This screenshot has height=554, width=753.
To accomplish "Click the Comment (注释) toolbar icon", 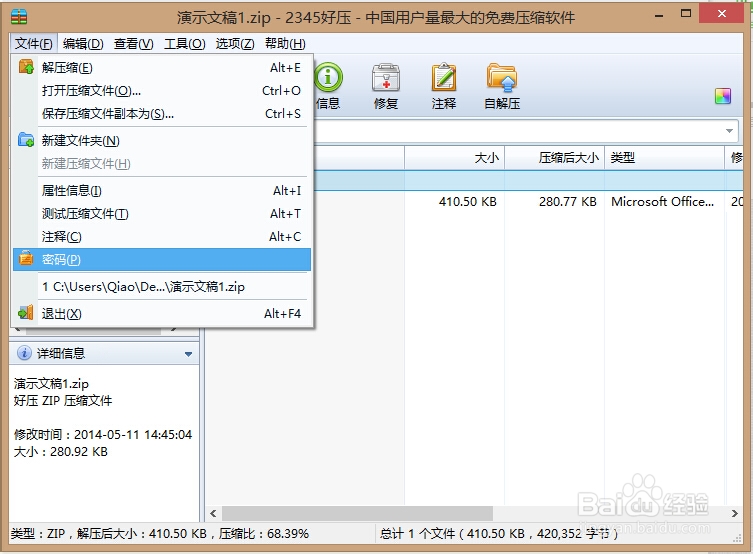I will [x=444, y=78].
